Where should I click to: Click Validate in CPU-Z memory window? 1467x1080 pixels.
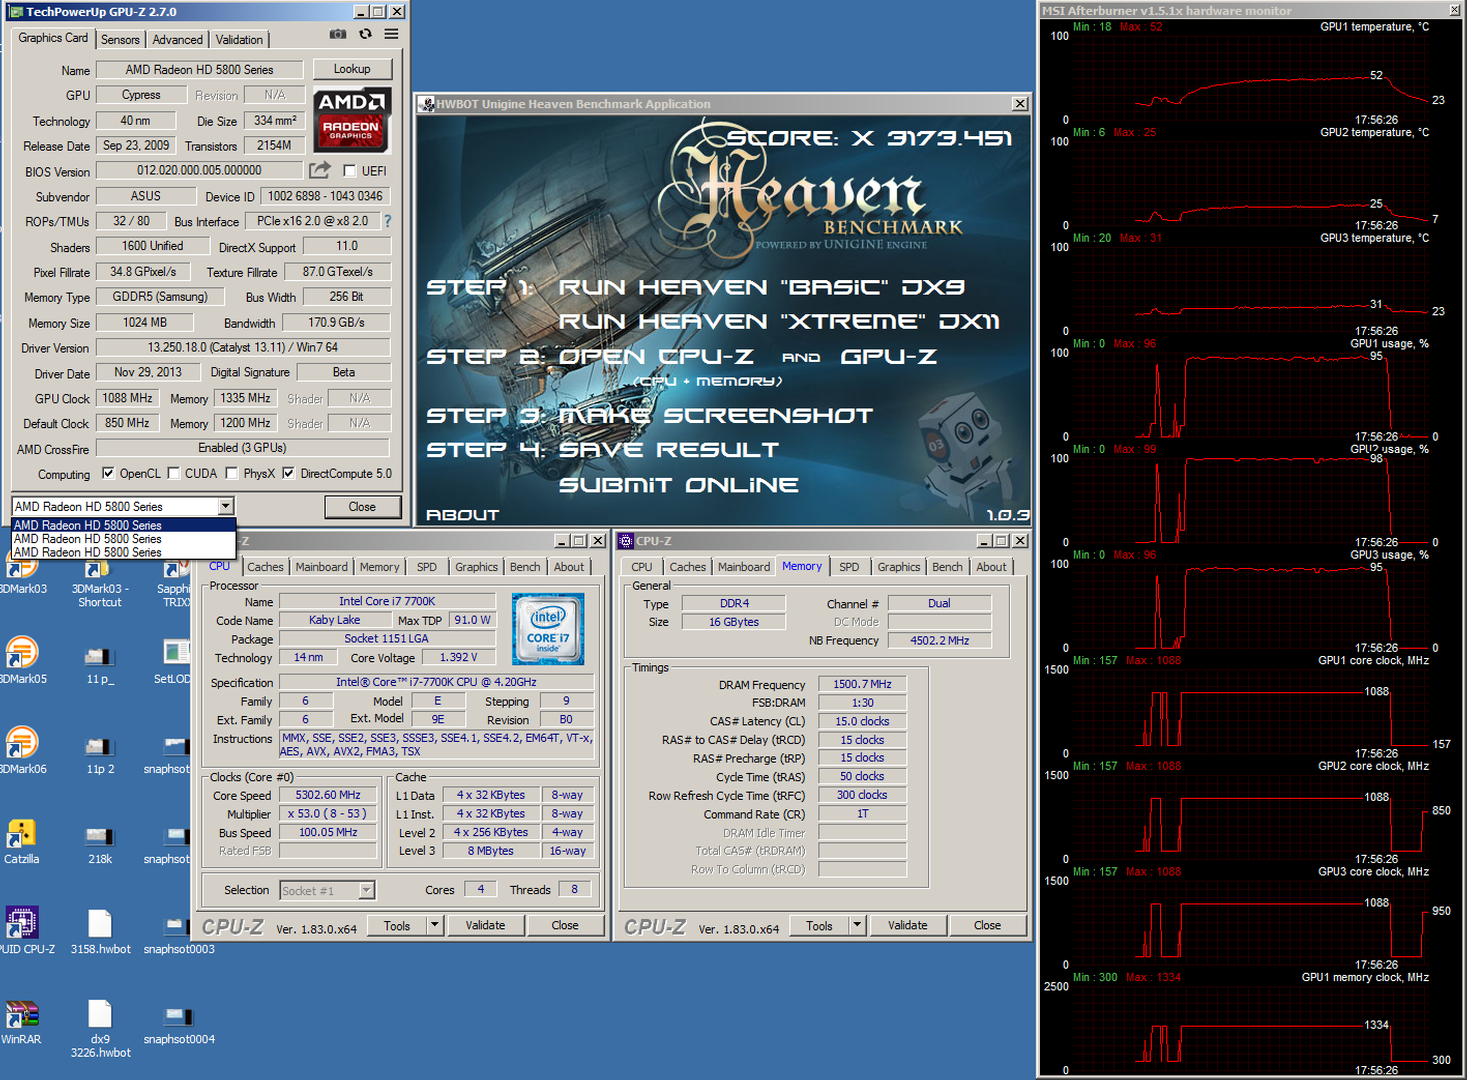point(907,925)
